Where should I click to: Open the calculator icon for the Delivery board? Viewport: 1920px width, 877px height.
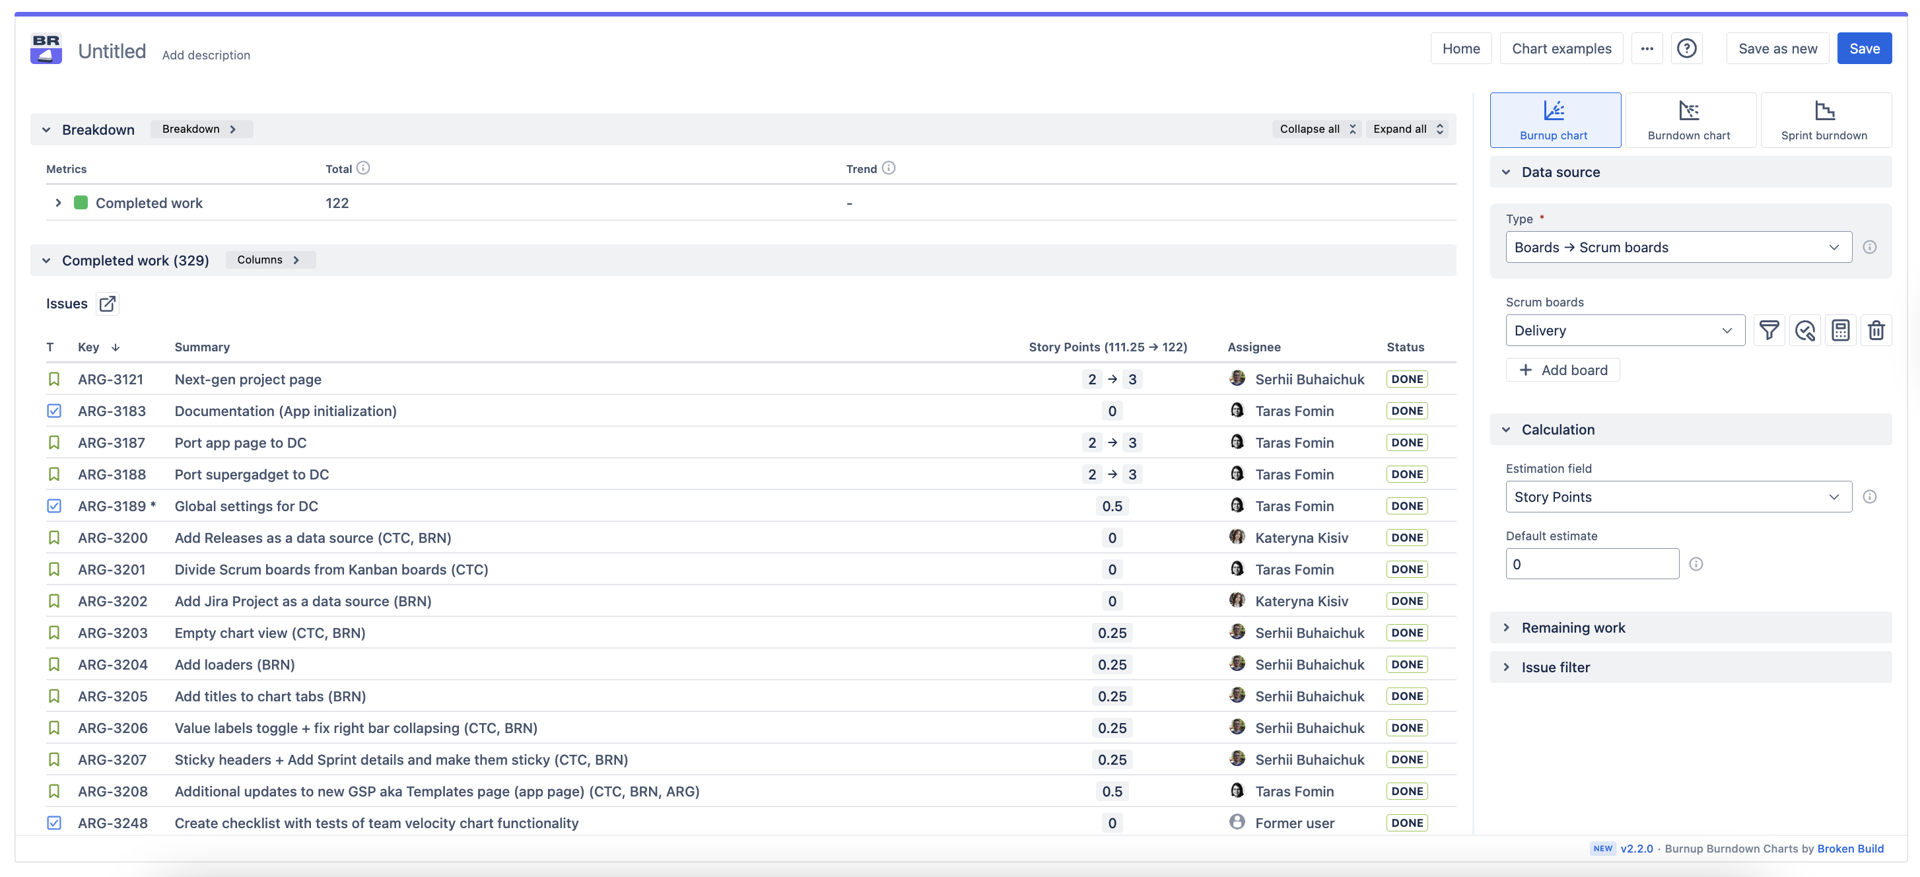tap(1841, 330)
